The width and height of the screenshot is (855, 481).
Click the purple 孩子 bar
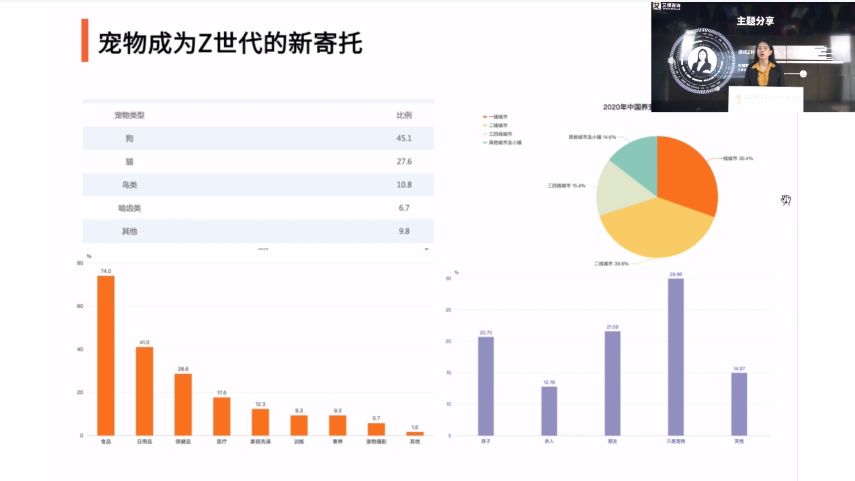(x=486, y=386)
